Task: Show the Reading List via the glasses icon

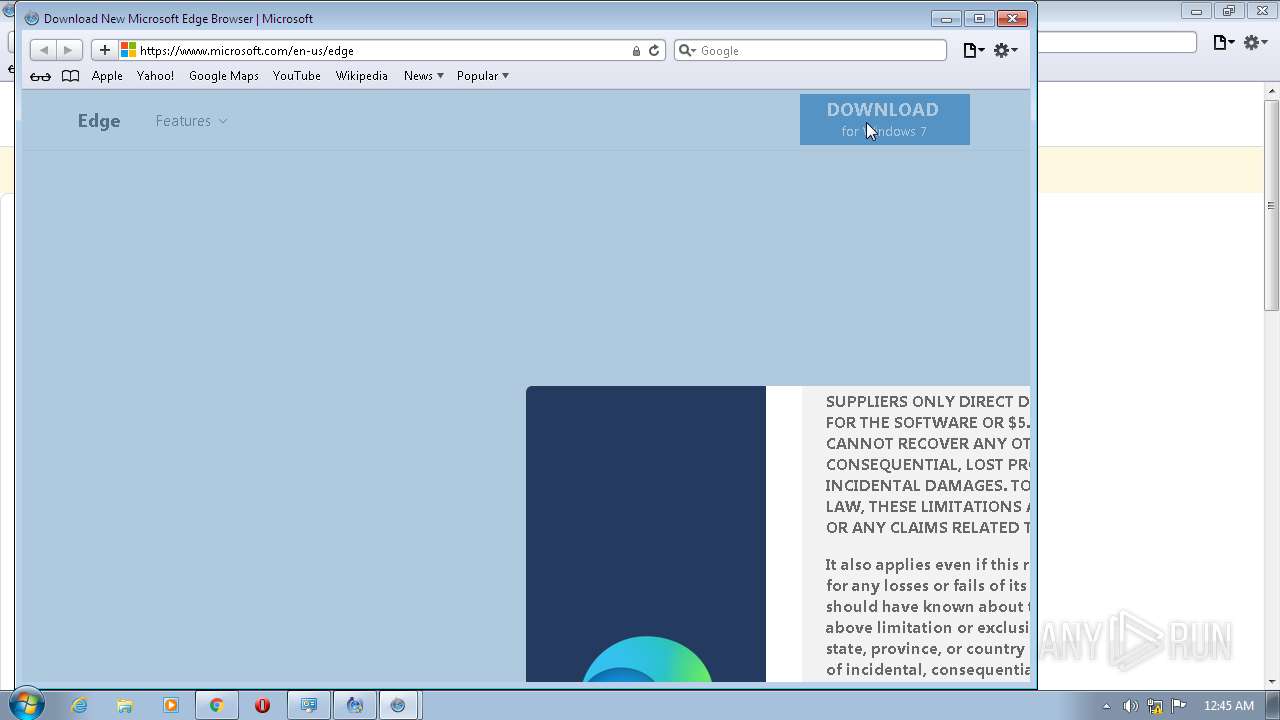Action: pos(40,76)
